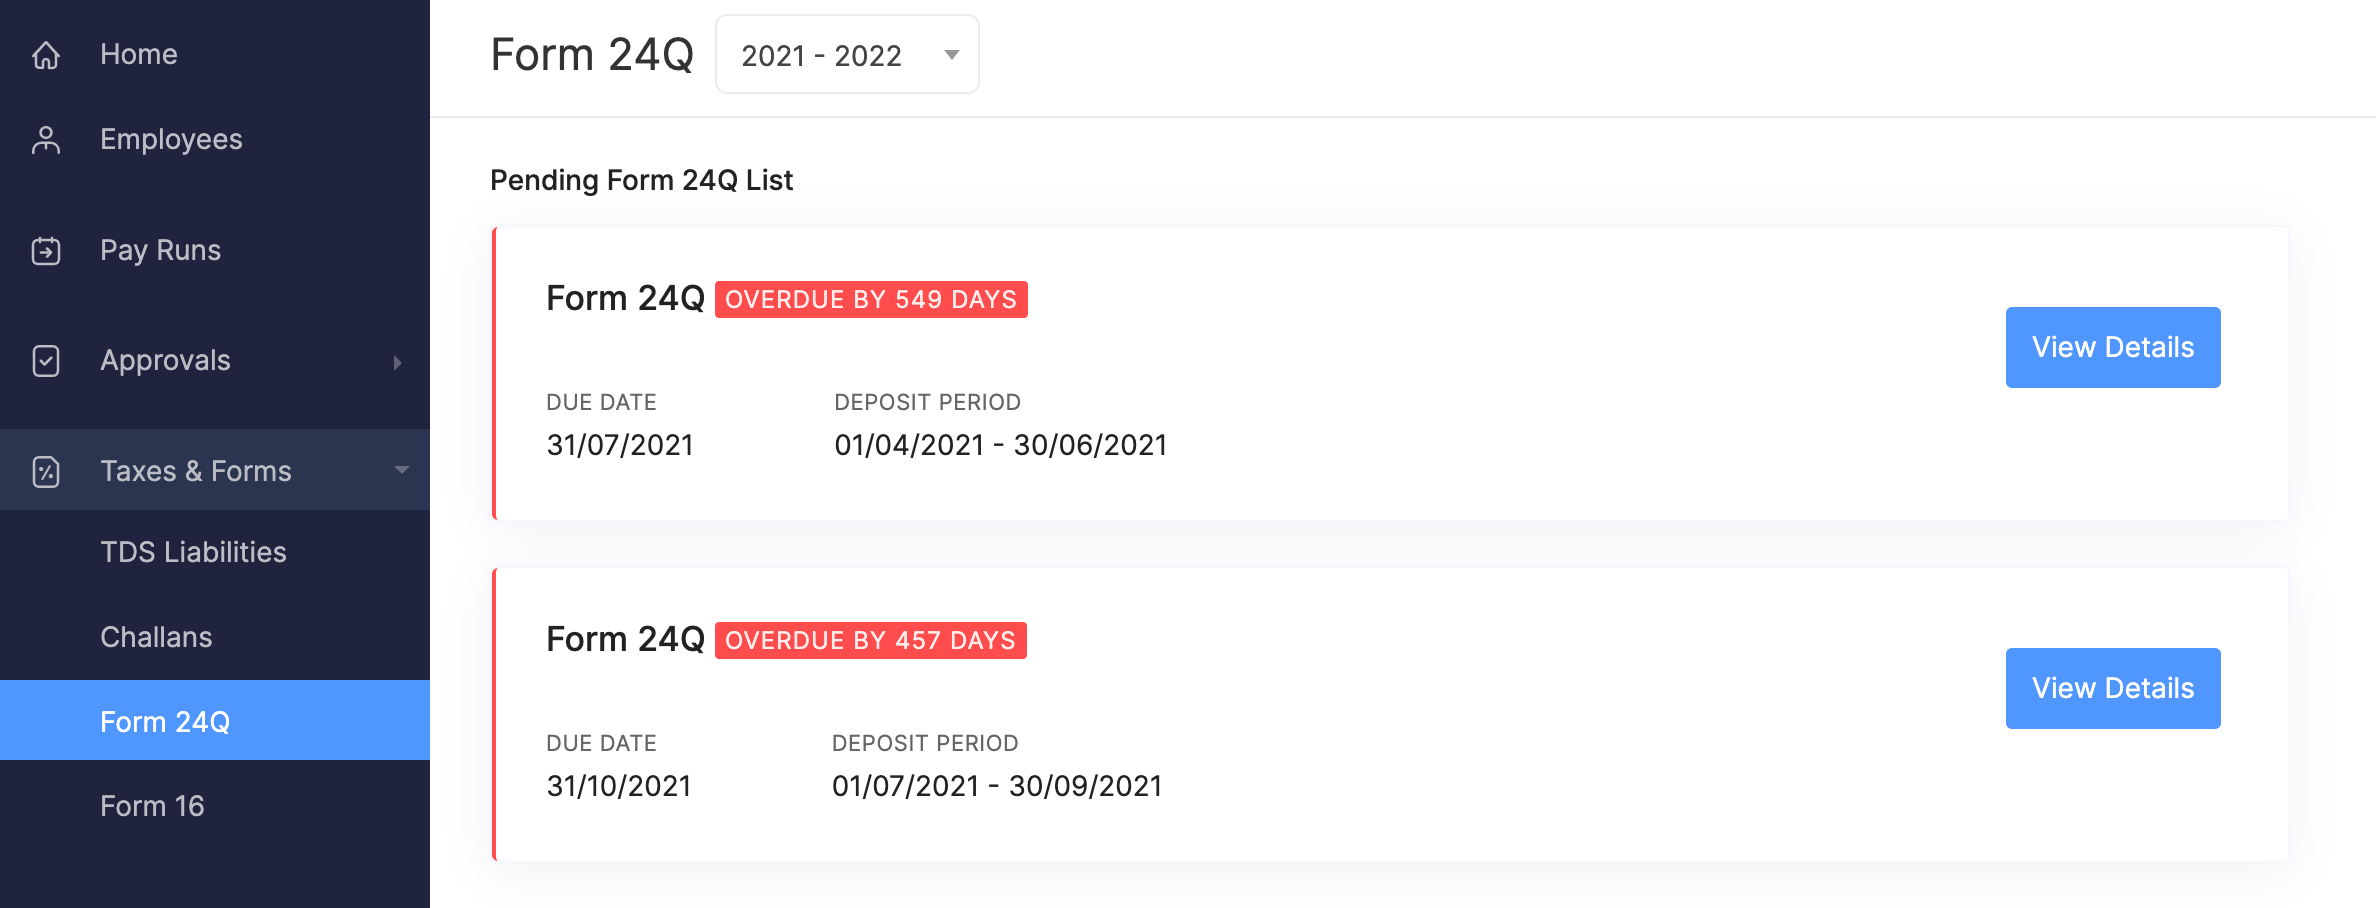Click the Overdue by 549 days badge
This screenshot has height=908, width=2376.
870,299
